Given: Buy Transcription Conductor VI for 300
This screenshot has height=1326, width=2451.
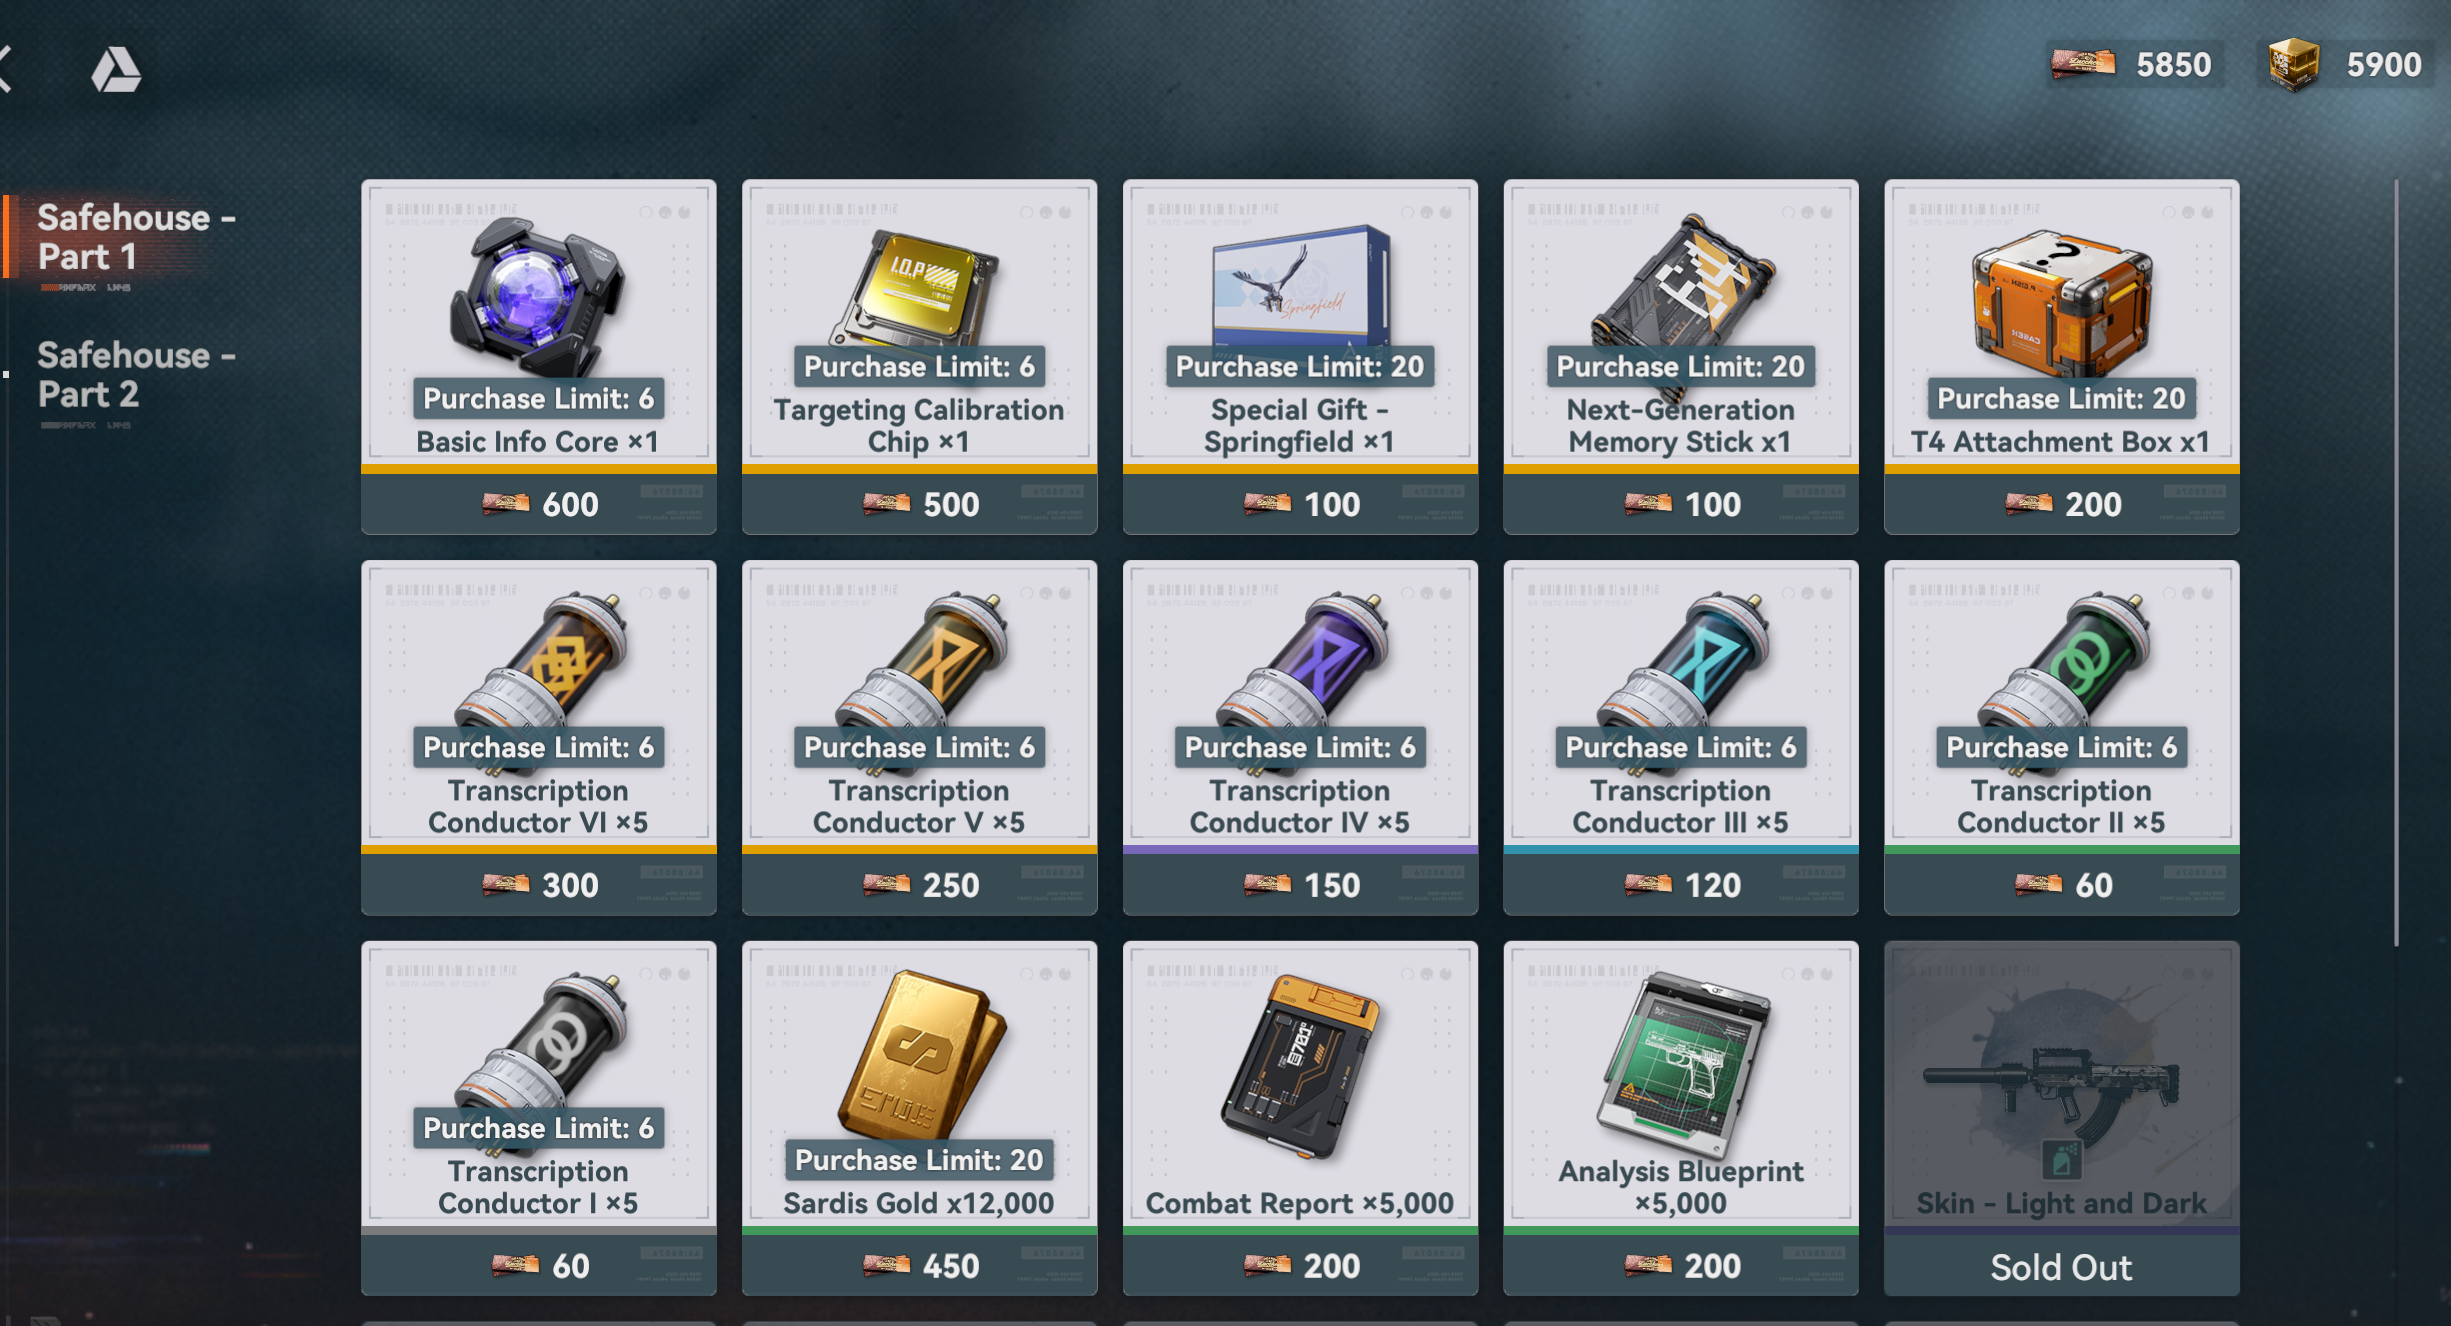Looking at the screenshot, I should click(538, 885).
